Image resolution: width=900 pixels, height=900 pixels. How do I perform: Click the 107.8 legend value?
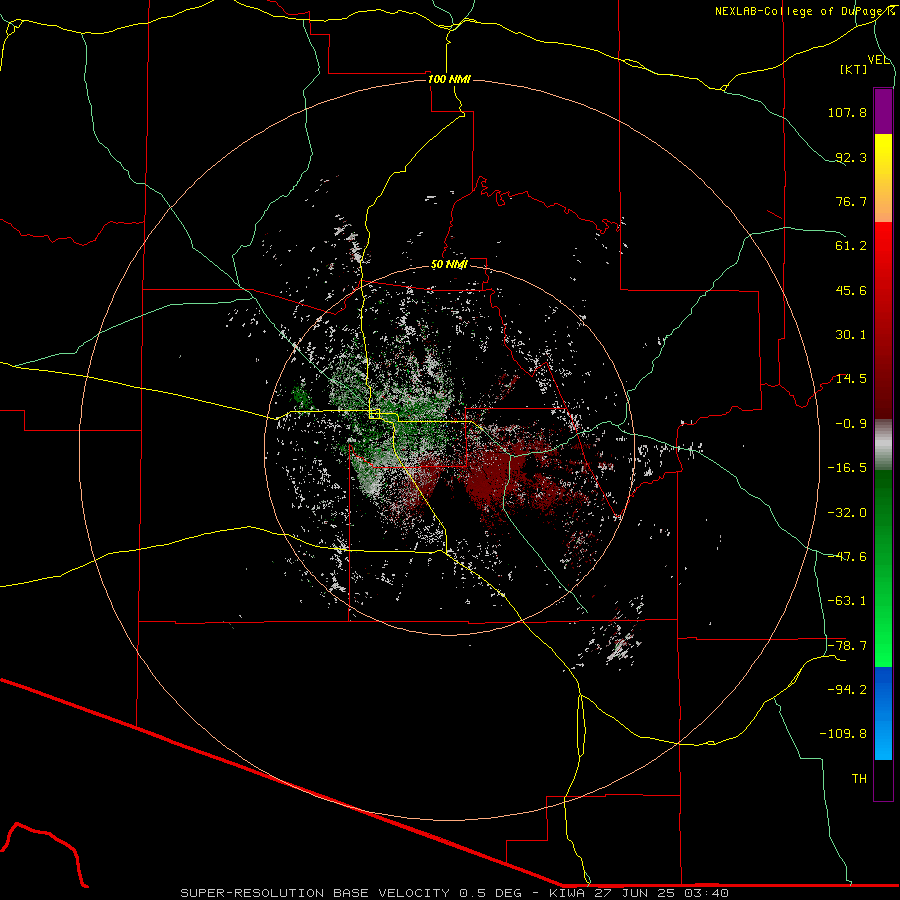click(x=847, y=112)
